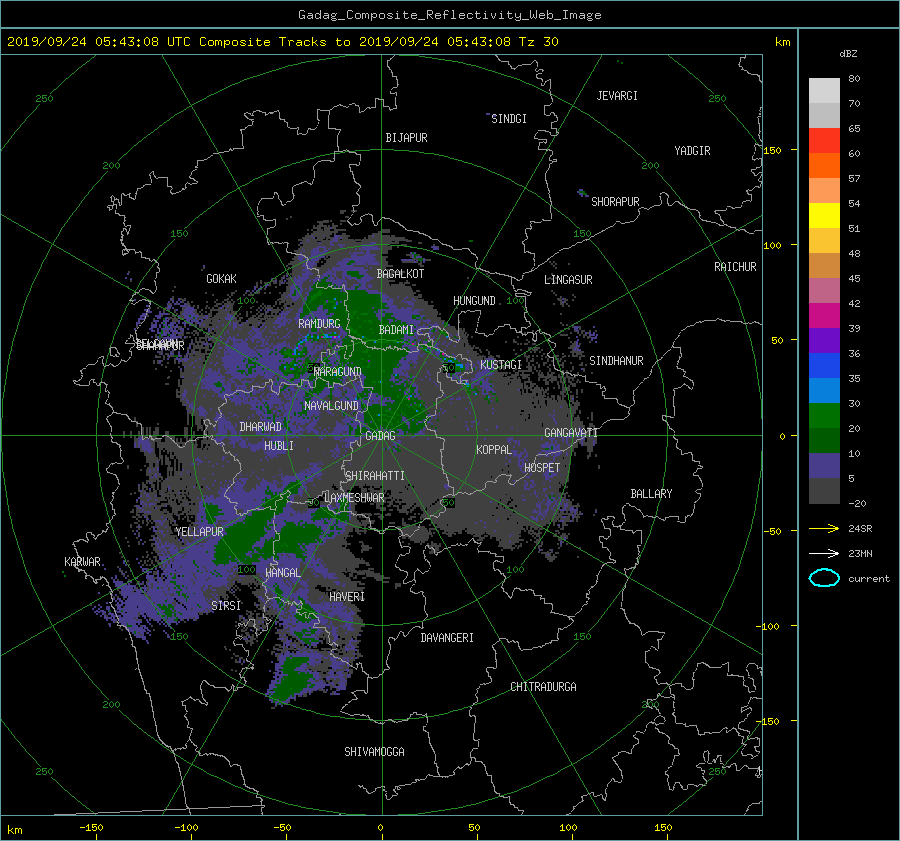Click the HUBLI city label

pos(279,446)
